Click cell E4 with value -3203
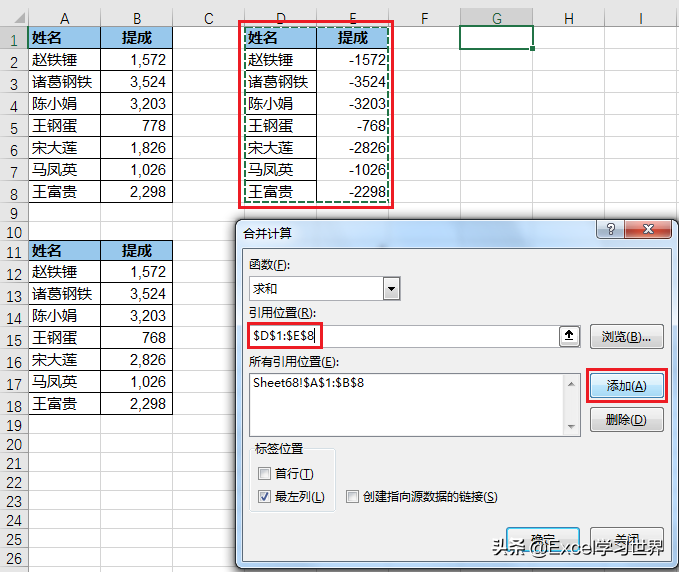The width and height of the screenshot is (679, 572). click(352, 103)
